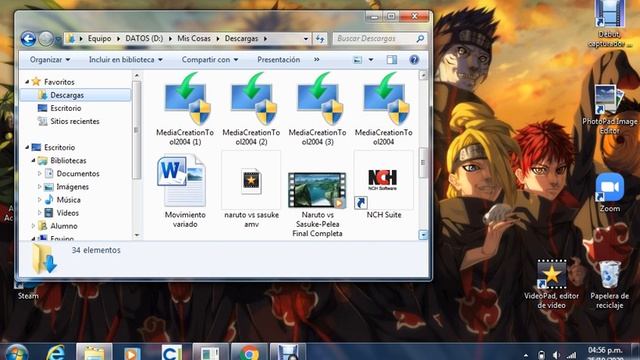Click the Explorer forward arrow button
640x360 pixels.
point(46,39)
